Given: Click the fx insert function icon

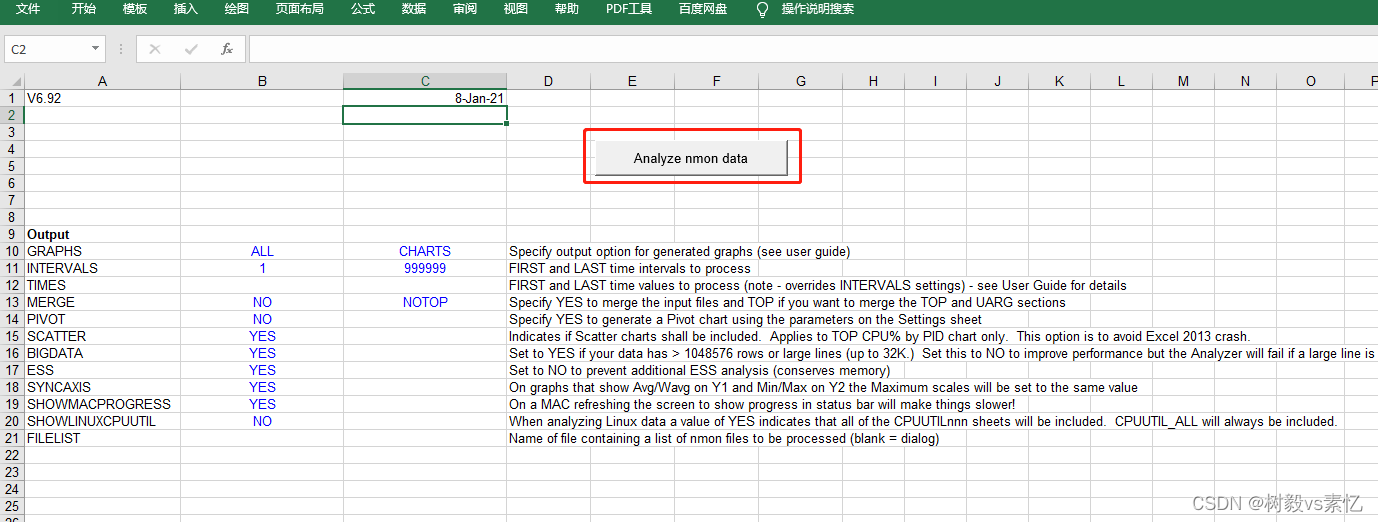Looking at the screenshot, I should [x=227, y=49].
